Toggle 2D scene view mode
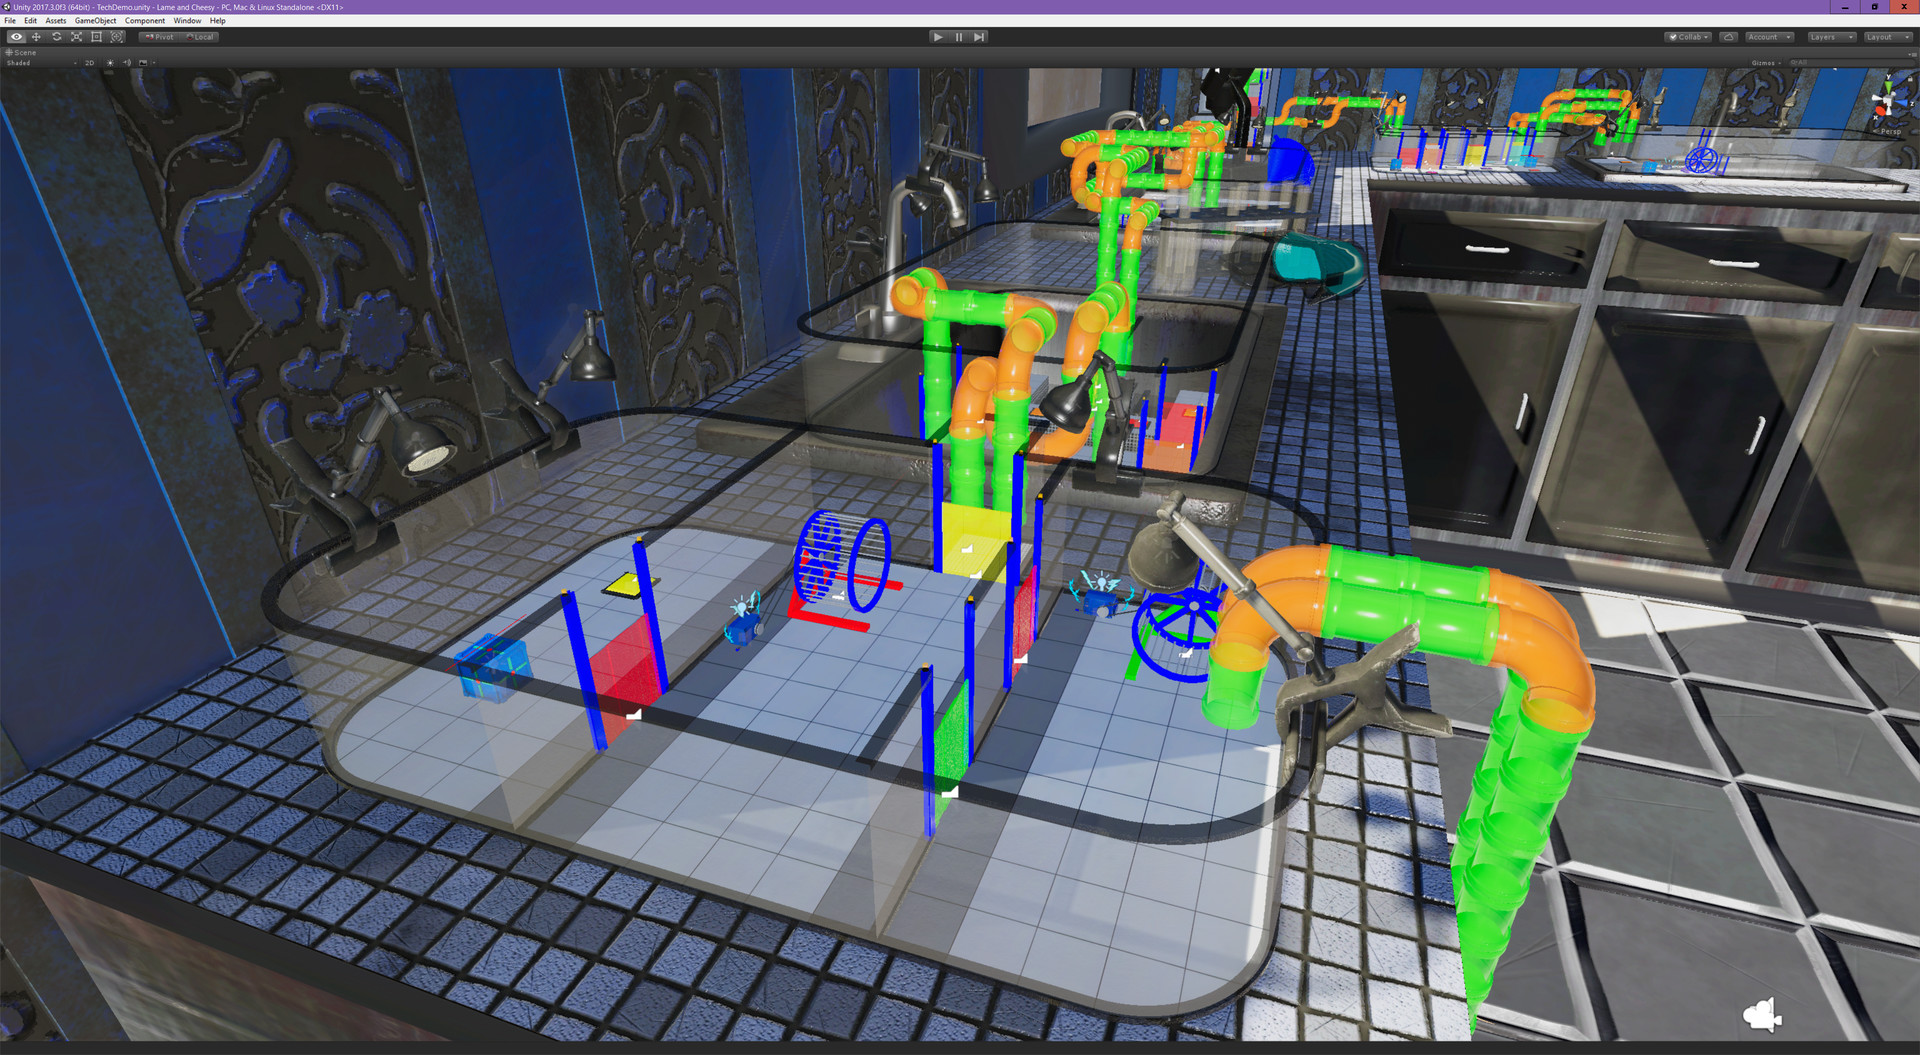 [89, 63]
